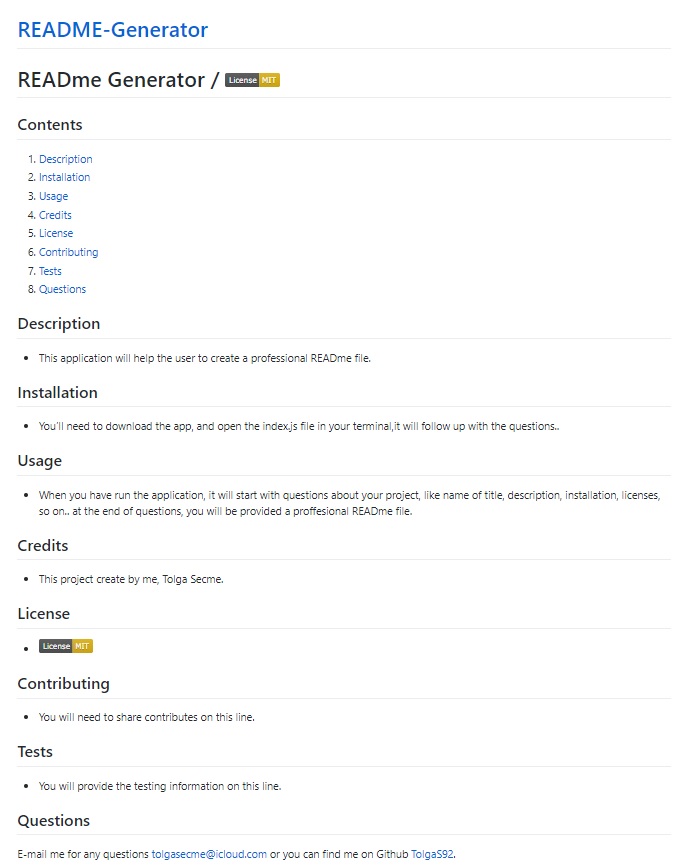
Task: Jump to Description in the contents list
Action: [x=65, y=159]
